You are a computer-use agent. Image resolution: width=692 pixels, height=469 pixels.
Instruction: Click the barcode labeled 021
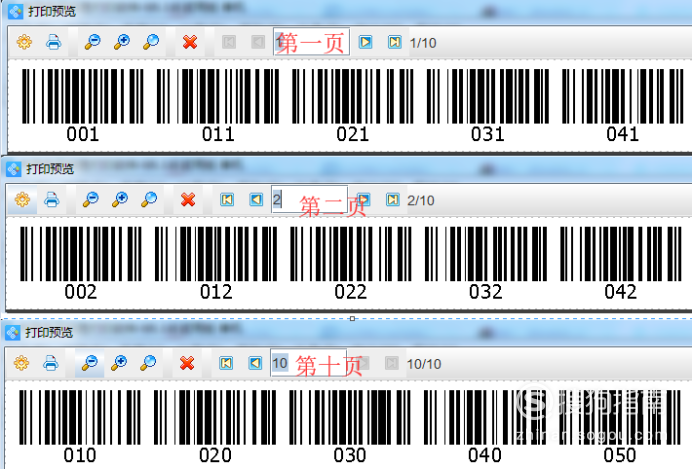[353, 96]
